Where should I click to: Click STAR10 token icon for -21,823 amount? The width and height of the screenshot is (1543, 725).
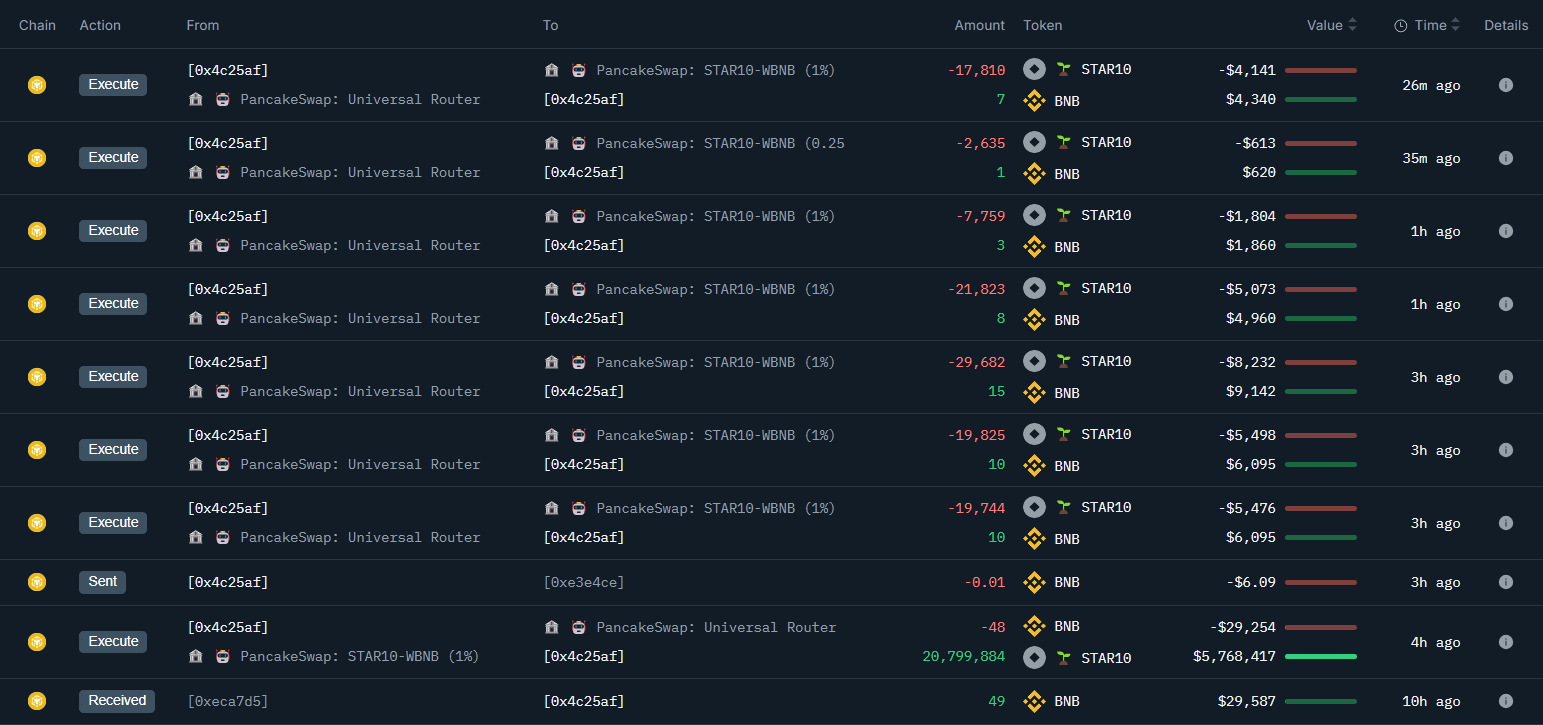(x=1034, y=288)
